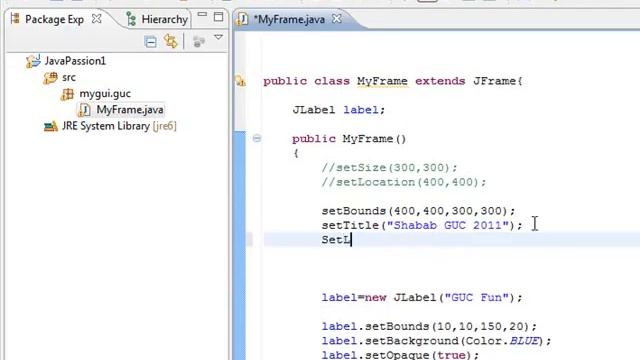Select JRE System Library [jre6]
This screenshot has height=360, width=640.
(119, 126)
